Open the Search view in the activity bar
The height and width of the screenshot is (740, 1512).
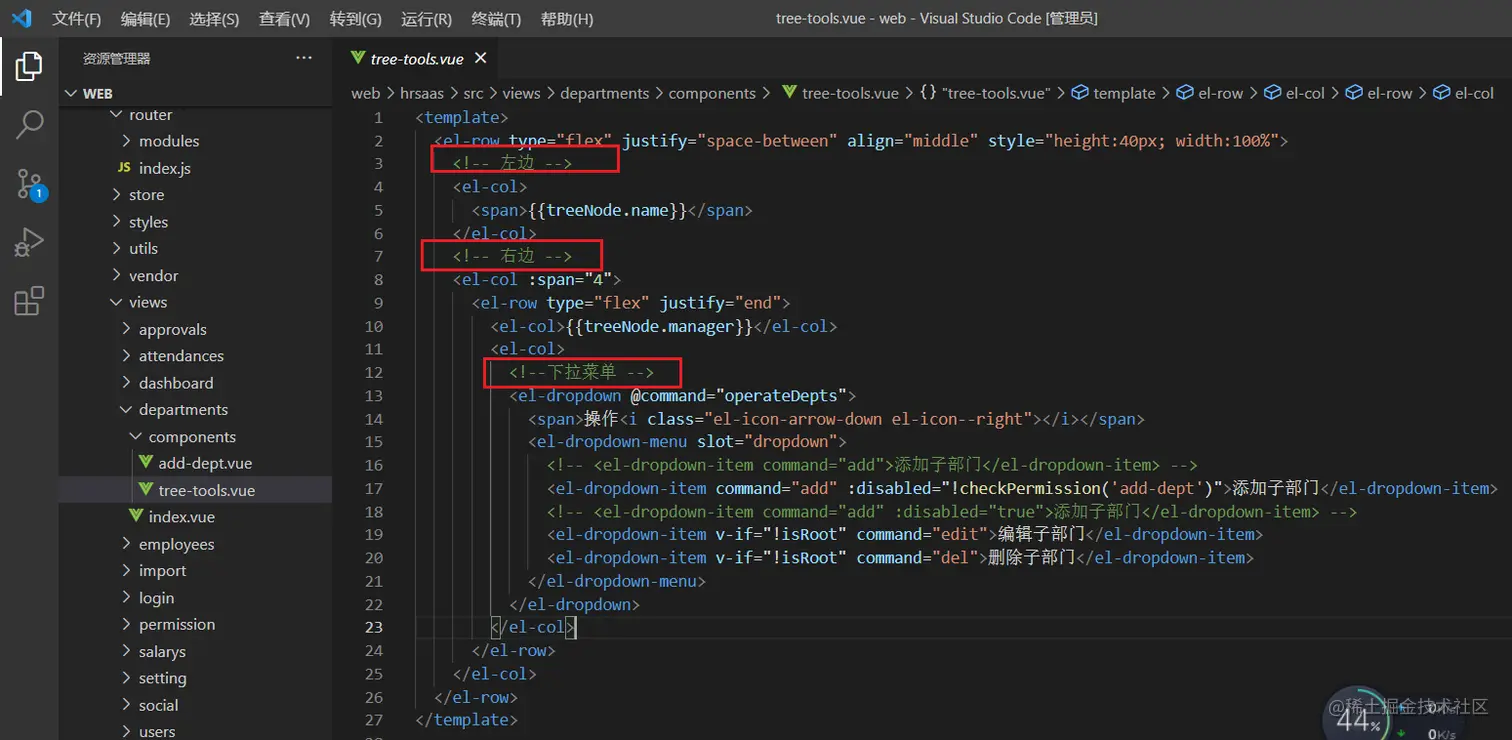pos(29,125)
